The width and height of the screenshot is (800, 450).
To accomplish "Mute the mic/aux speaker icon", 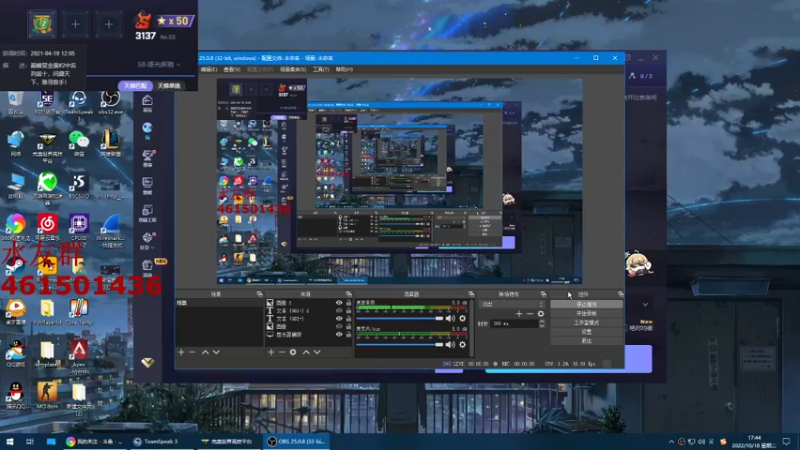I will (450, 344).
